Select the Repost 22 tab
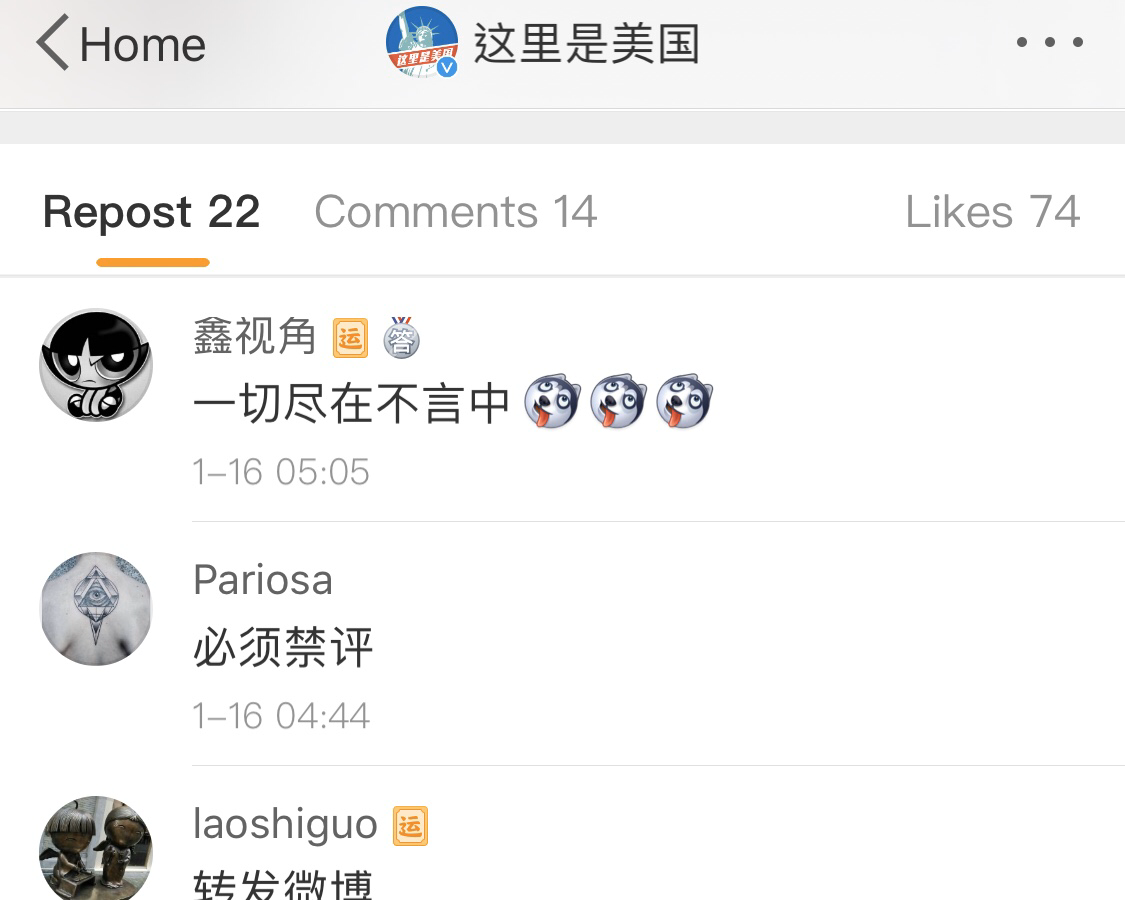Screen dimensions: 1125x900 coord(151,213)
